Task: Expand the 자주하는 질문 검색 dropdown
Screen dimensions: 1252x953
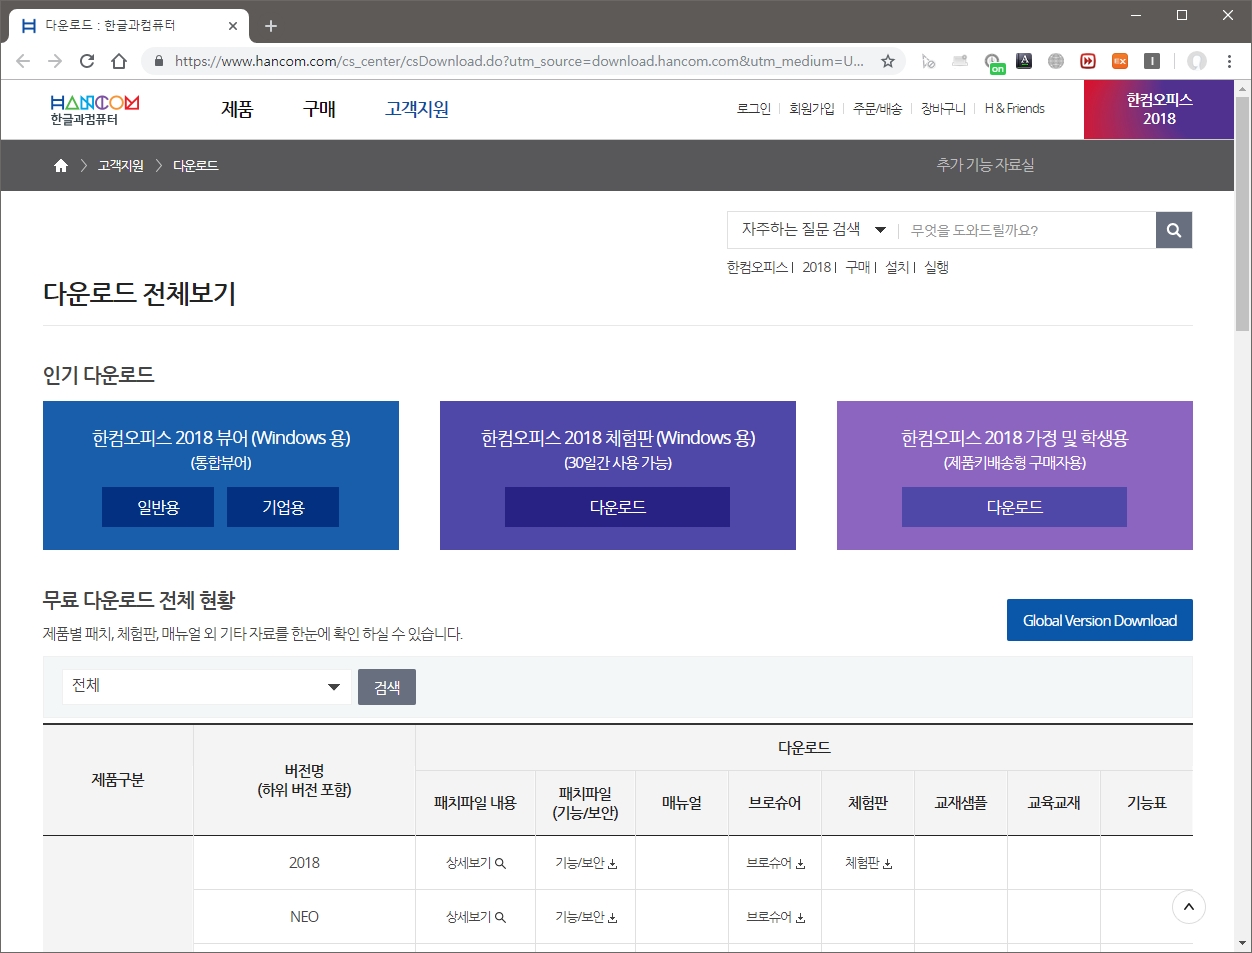Action: [x=813, y=230]
